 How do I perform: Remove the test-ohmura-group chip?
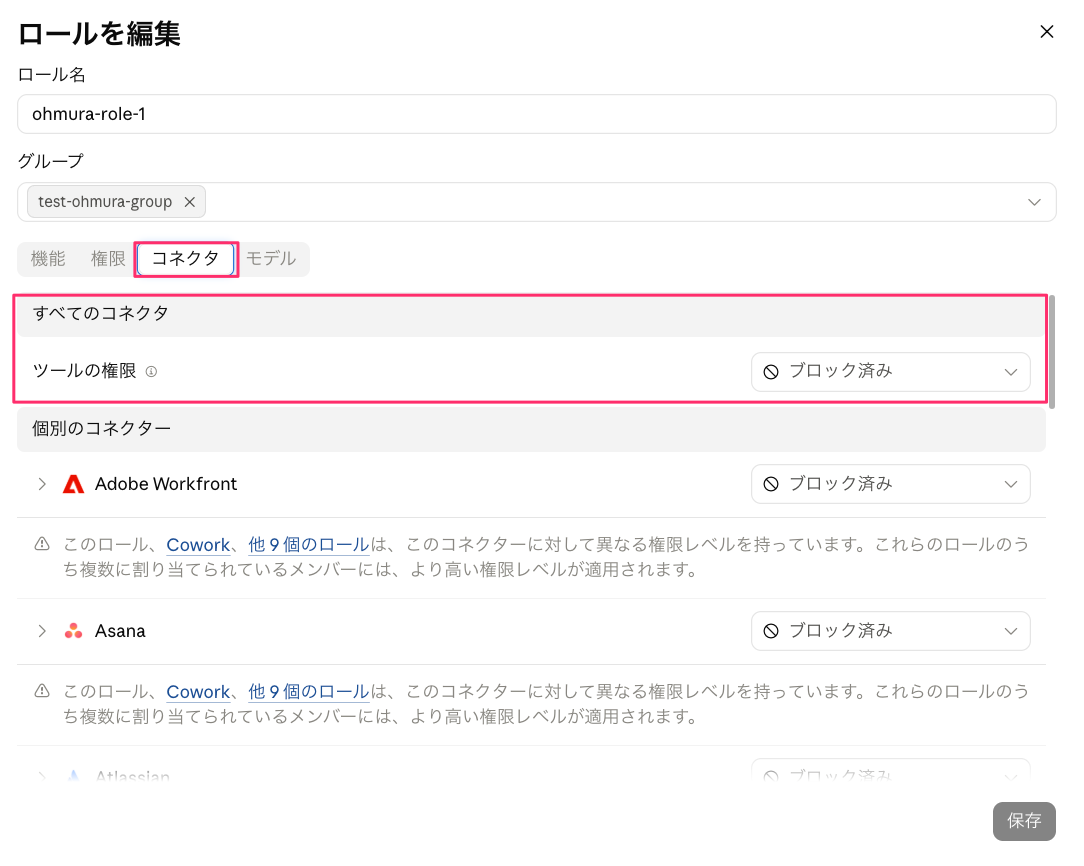189,202
